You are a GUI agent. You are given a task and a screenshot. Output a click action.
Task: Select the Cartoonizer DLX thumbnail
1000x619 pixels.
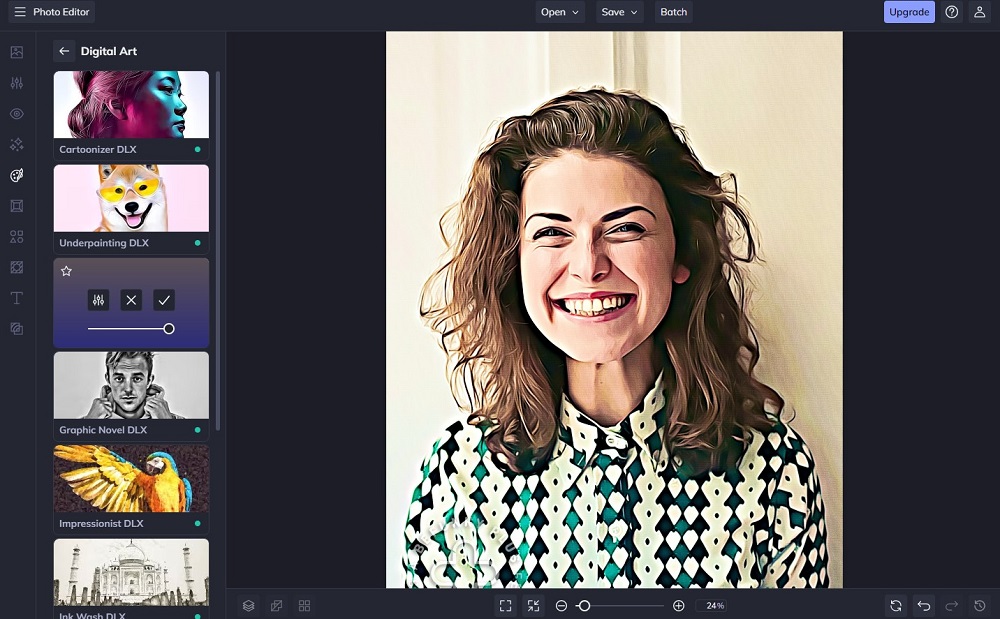click(x=131, y=105)
